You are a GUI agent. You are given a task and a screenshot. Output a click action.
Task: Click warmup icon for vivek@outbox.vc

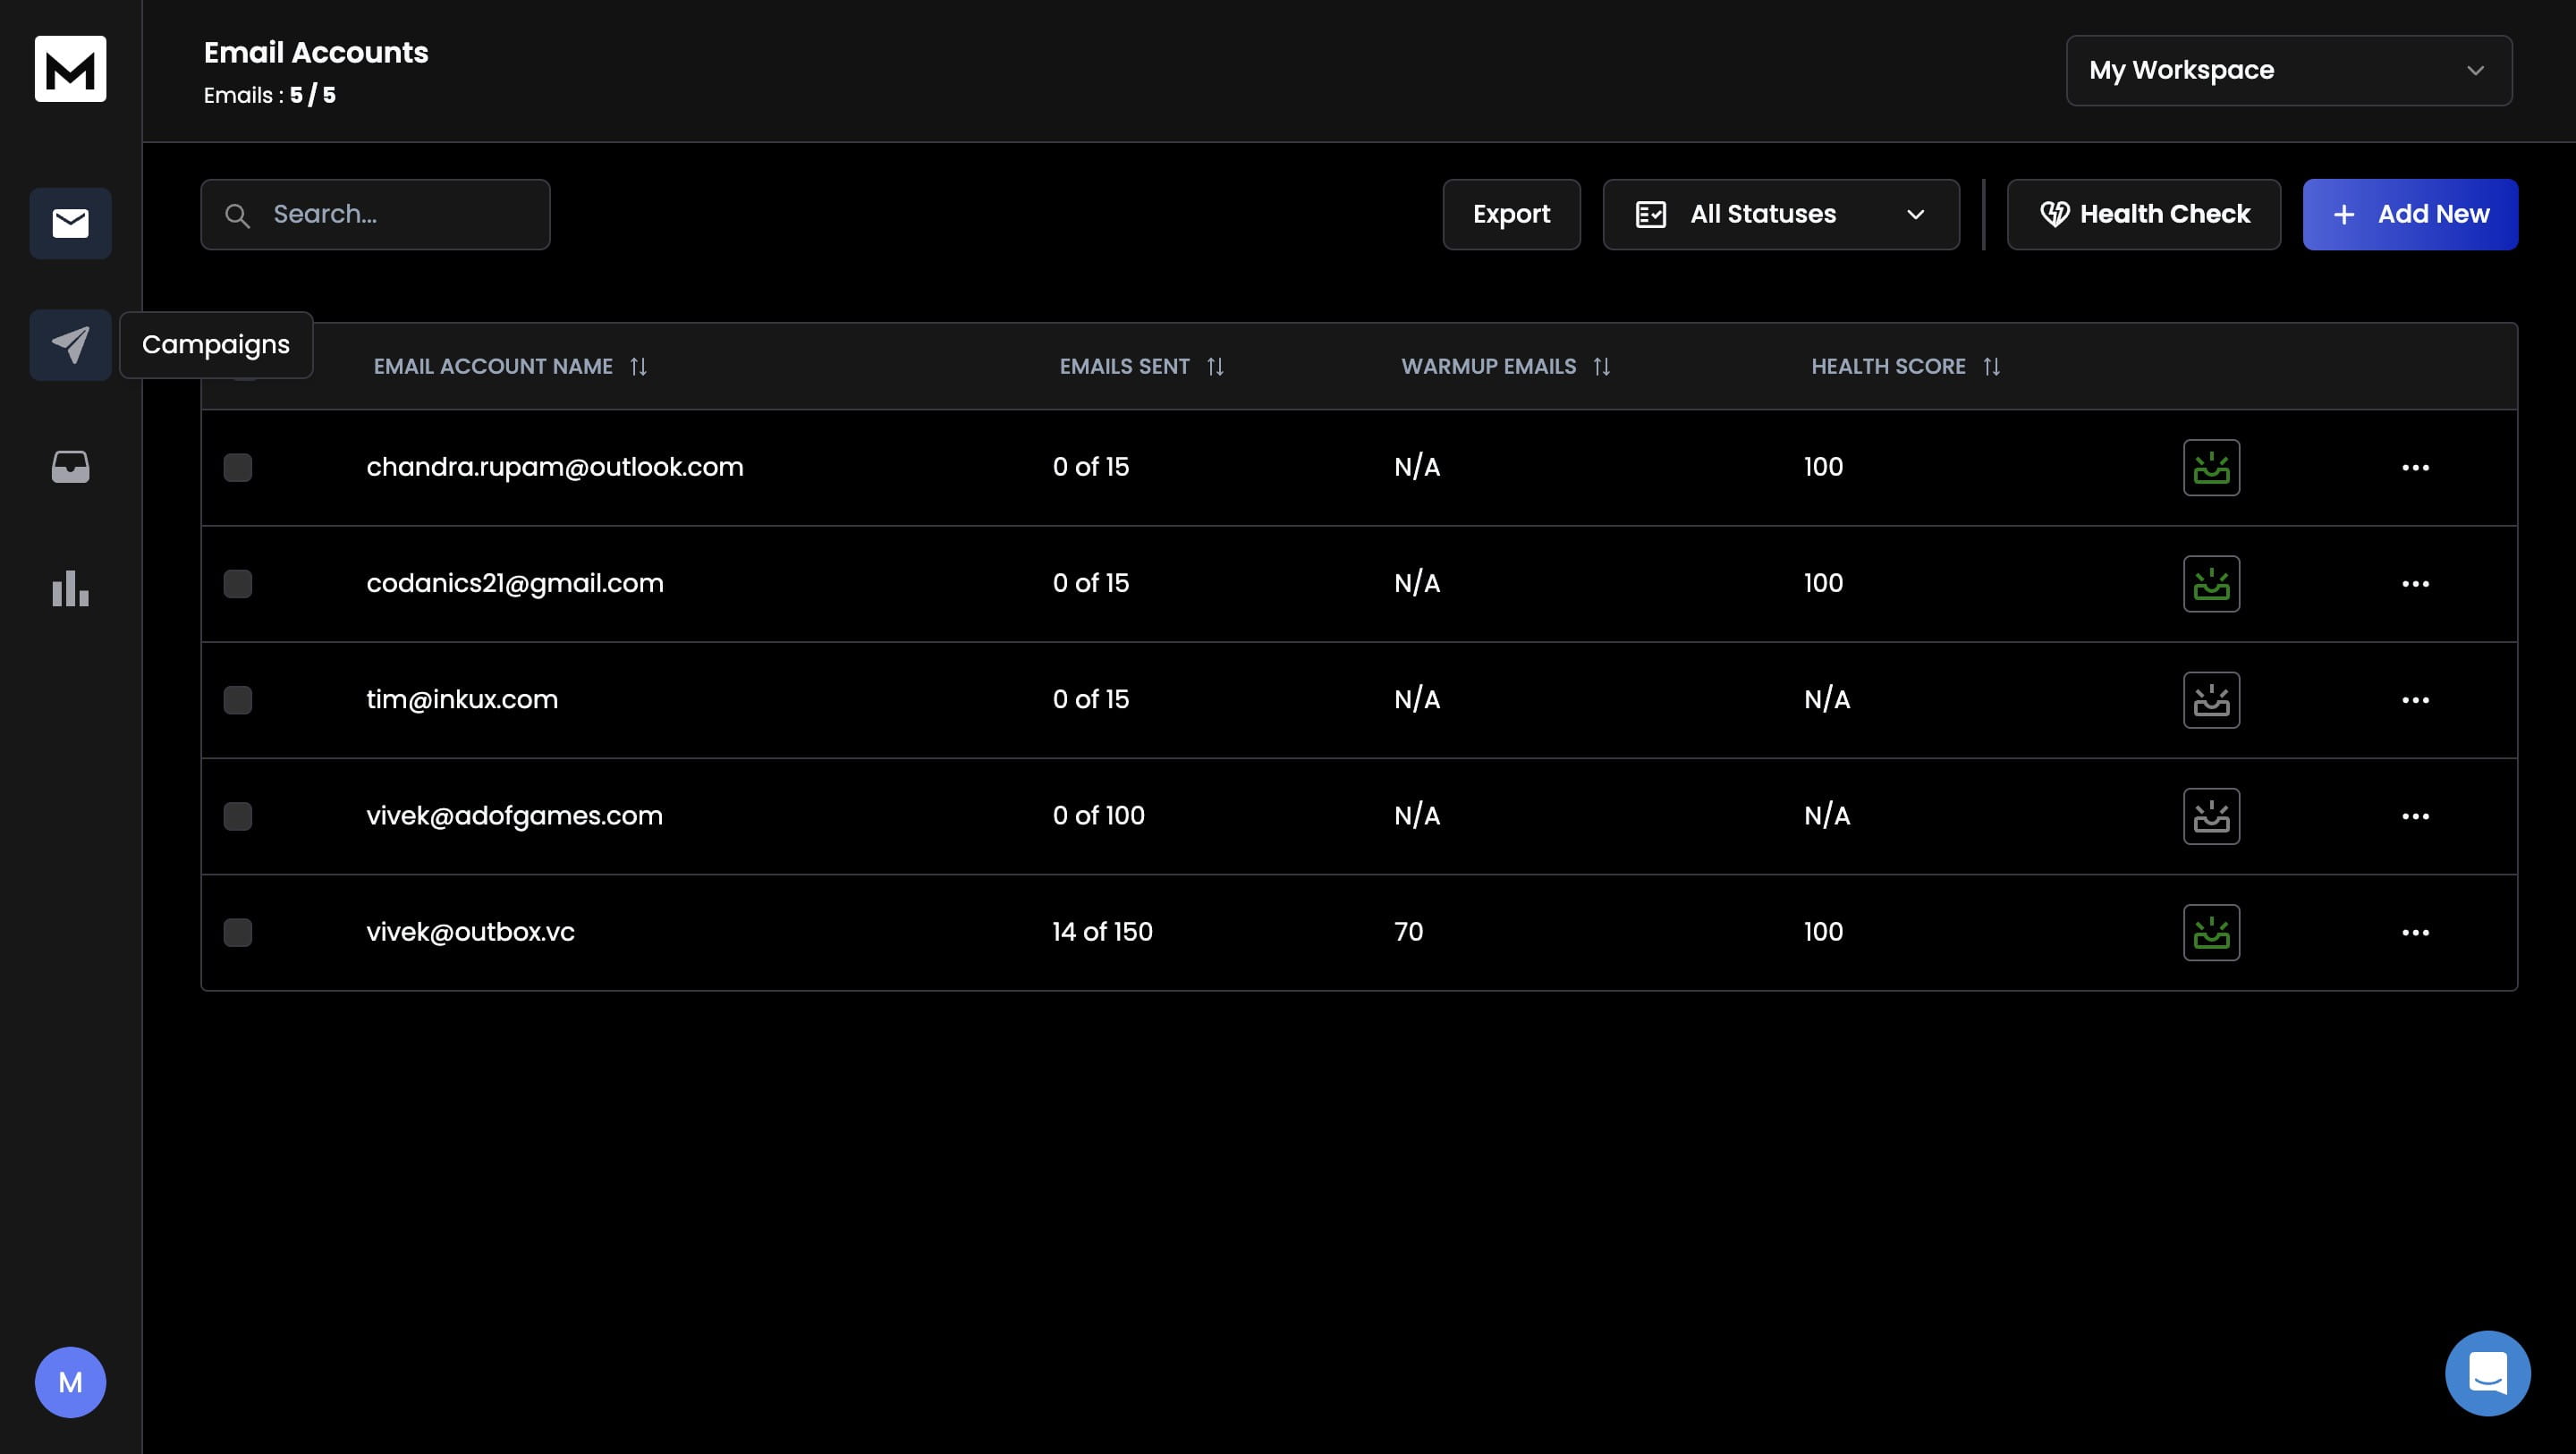click(2211, 933)
